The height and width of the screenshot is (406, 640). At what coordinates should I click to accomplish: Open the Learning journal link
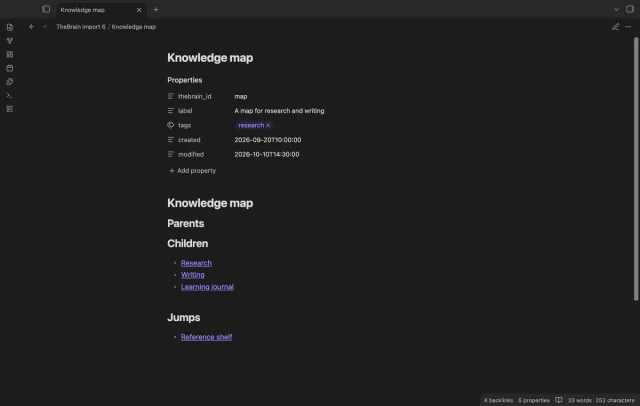pos(207,287)
